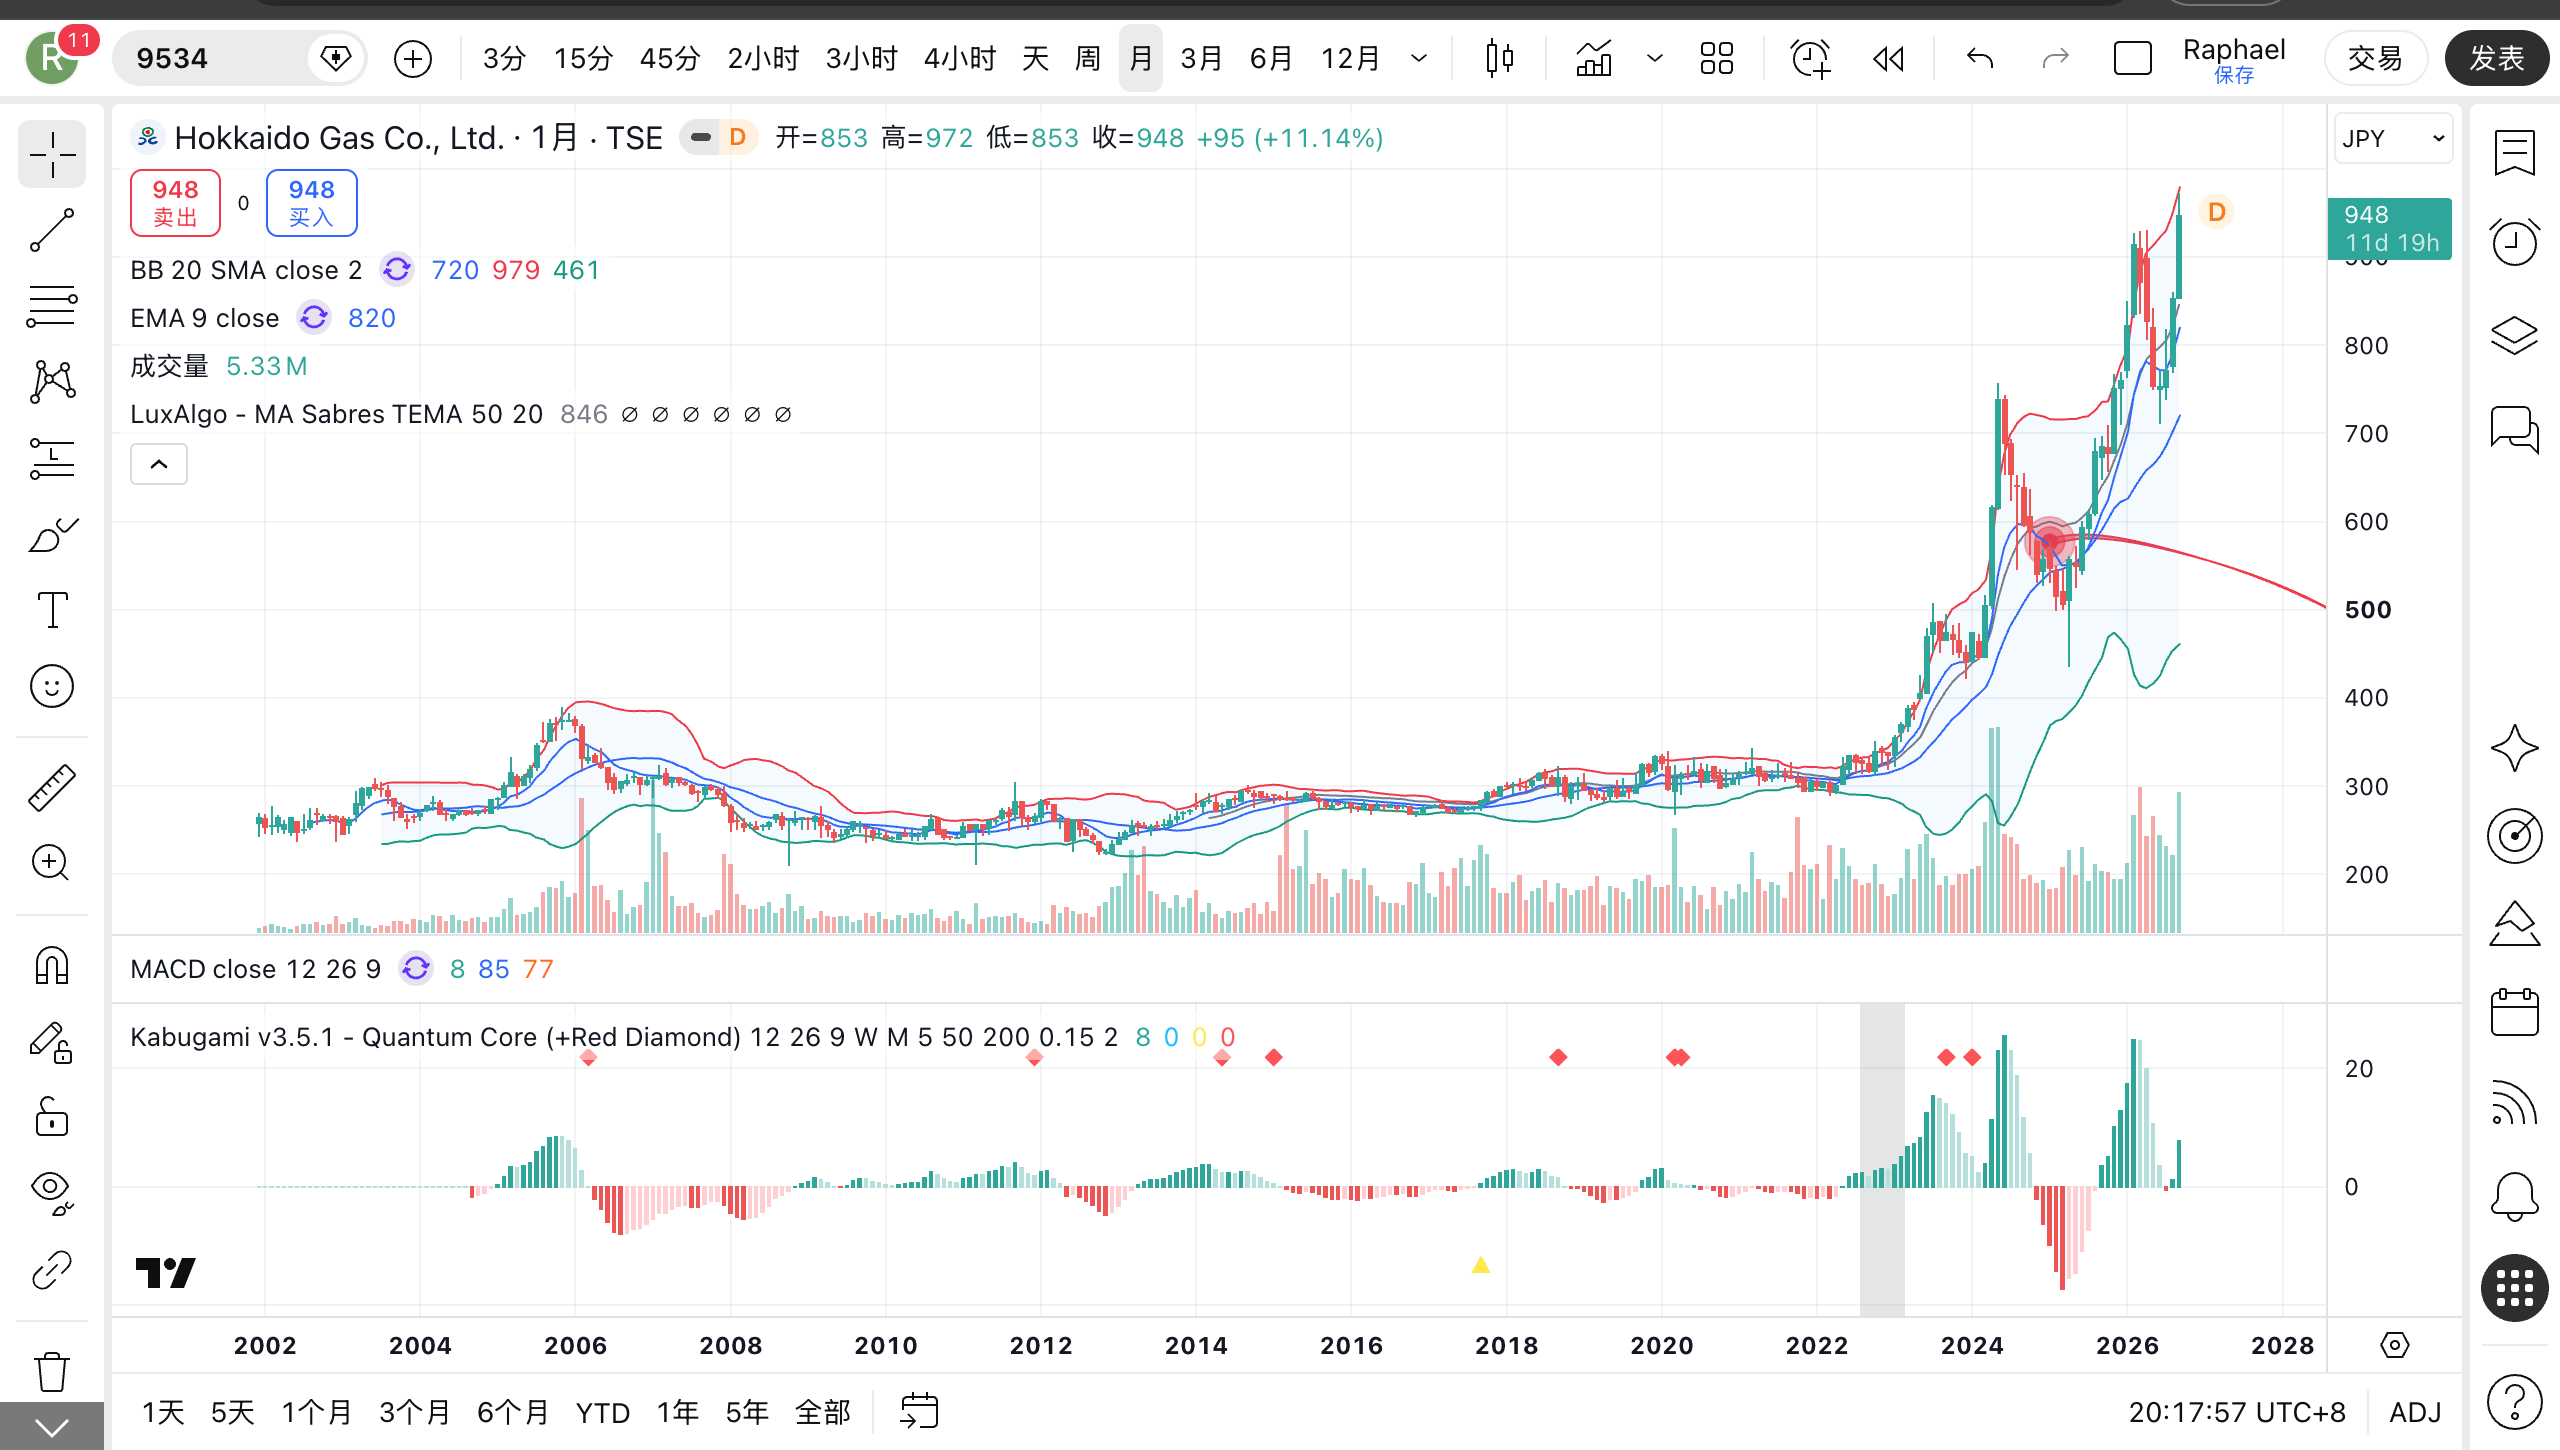Open the notifications bell panel
The image size is (2560, 1450).
pyautogui.click(x=2514, y=1196)
